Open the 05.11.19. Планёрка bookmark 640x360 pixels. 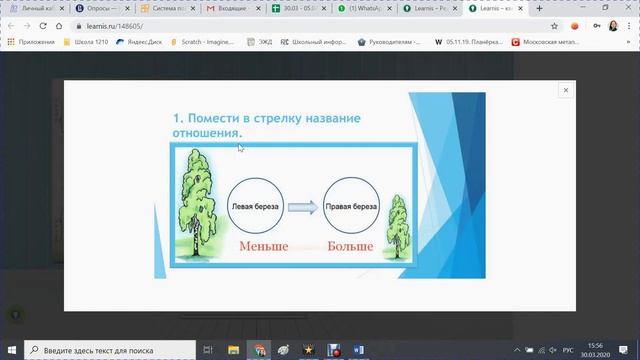[469, 42]
